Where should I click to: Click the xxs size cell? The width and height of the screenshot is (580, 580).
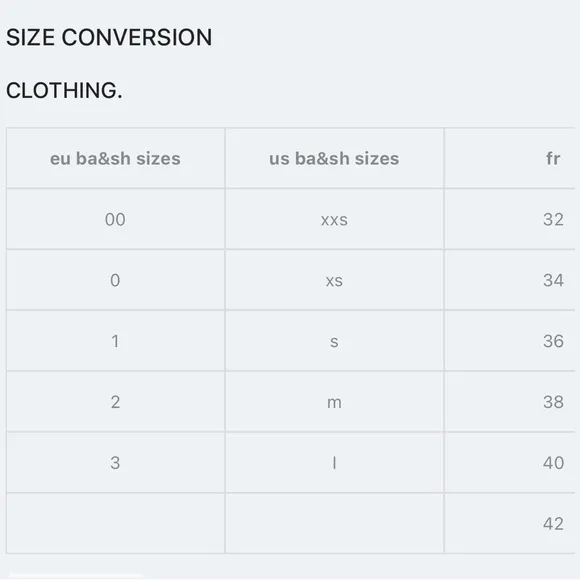point(334,219)
